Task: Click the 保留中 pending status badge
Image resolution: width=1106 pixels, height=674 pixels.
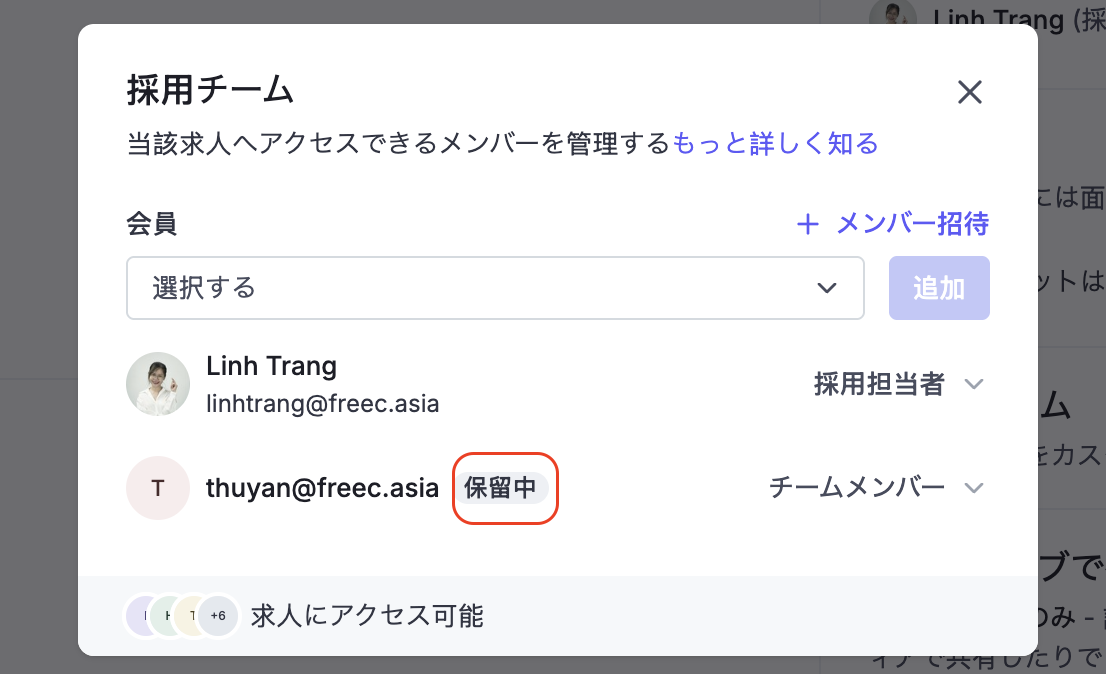Action: 501,488
